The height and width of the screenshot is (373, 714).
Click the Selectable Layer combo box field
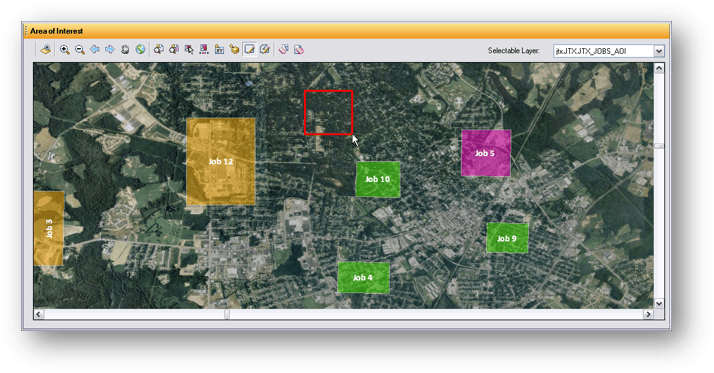pyautogui.click(x=608, y=51)
